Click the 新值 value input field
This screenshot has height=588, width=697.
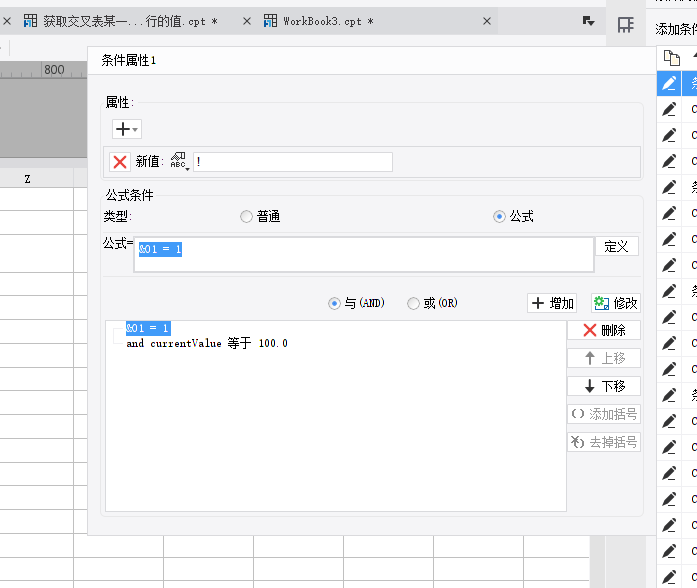tap(293, 162)
